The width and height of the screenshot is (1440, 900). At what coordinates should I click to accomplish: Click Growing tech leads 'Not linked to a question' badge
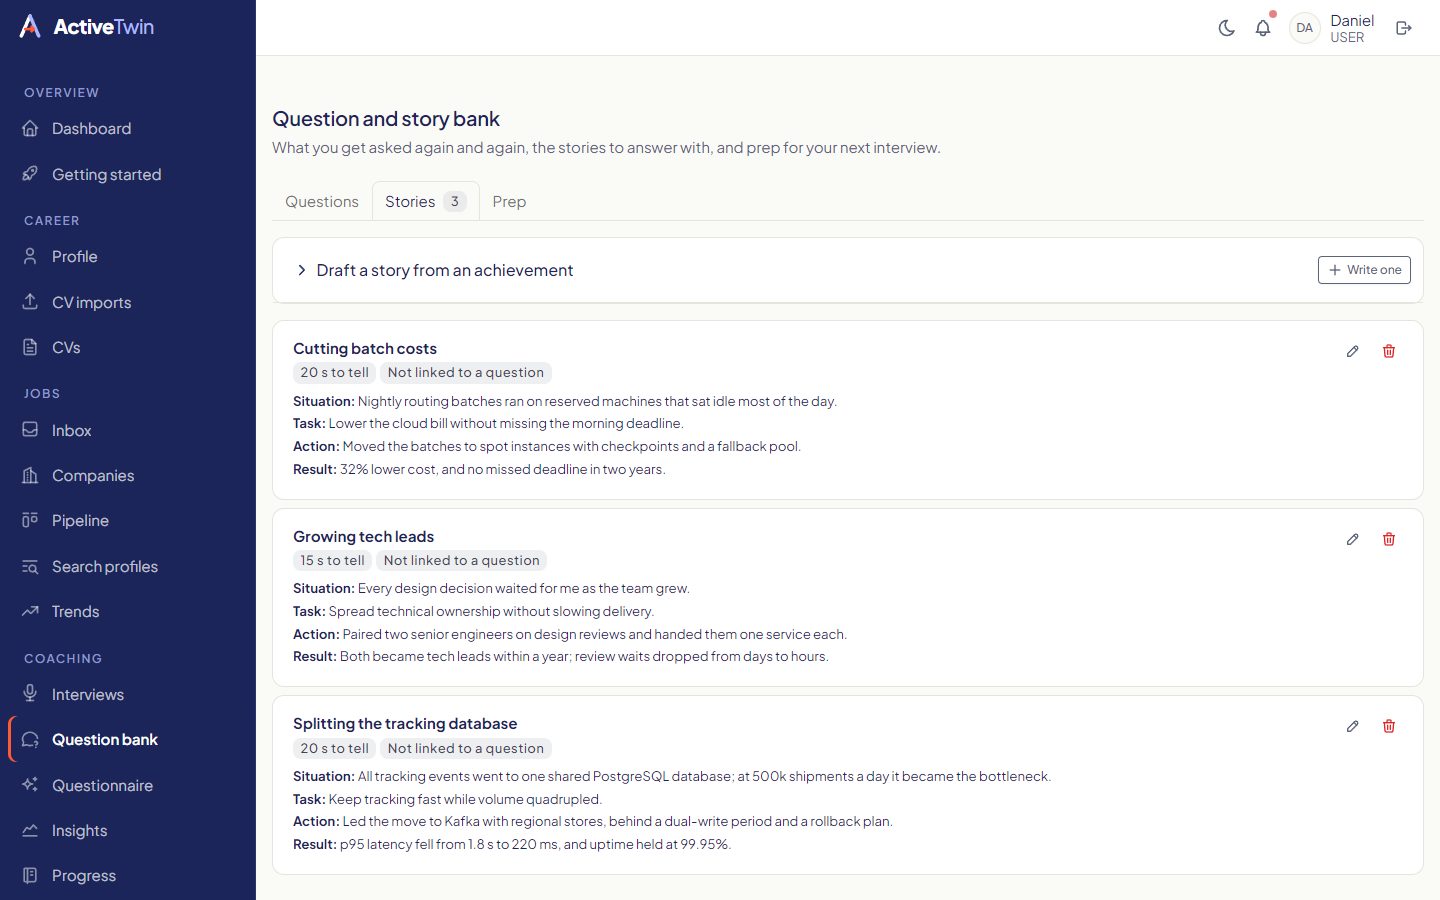coord(462,561)
